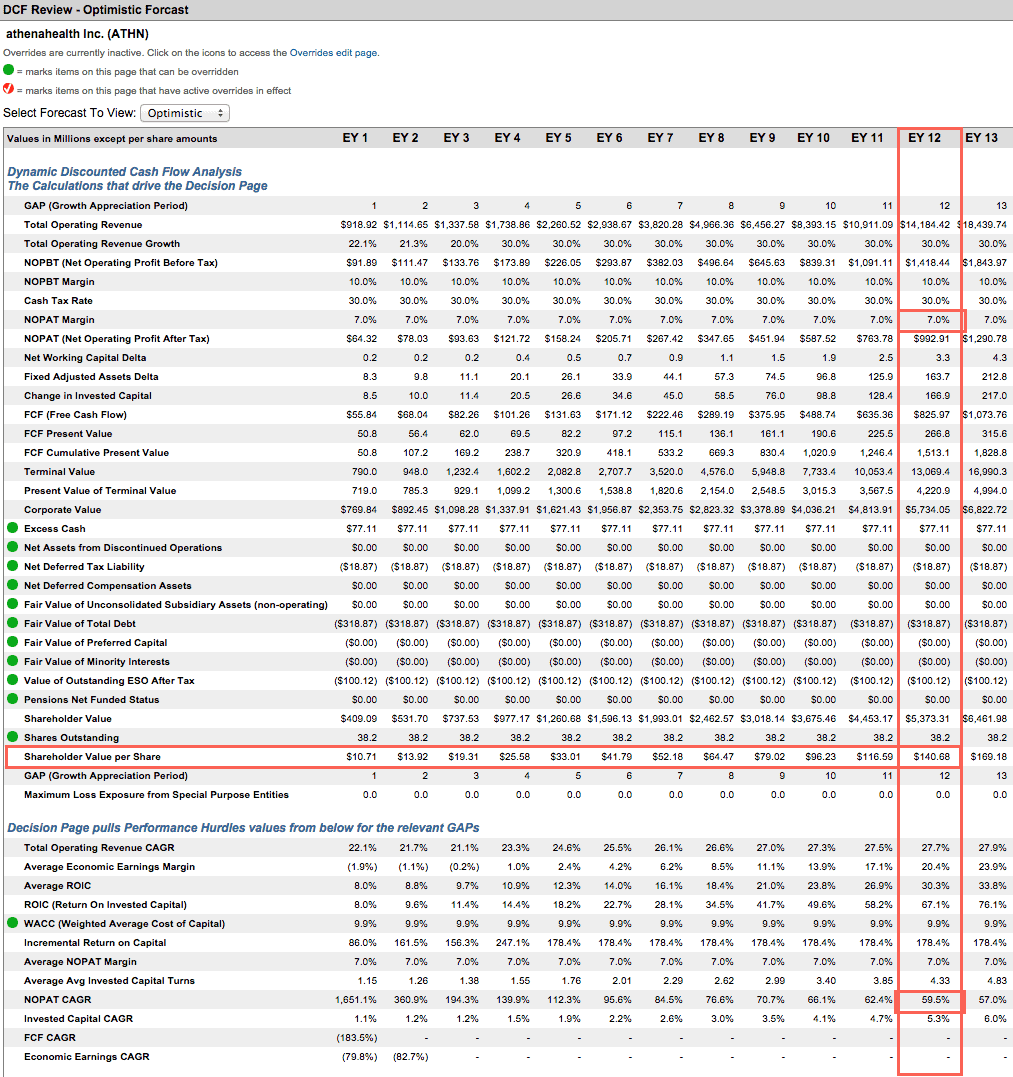Click the NOPAT CAGR row label
This screenshot has height=1077, width=1013.
coord(58,999)
